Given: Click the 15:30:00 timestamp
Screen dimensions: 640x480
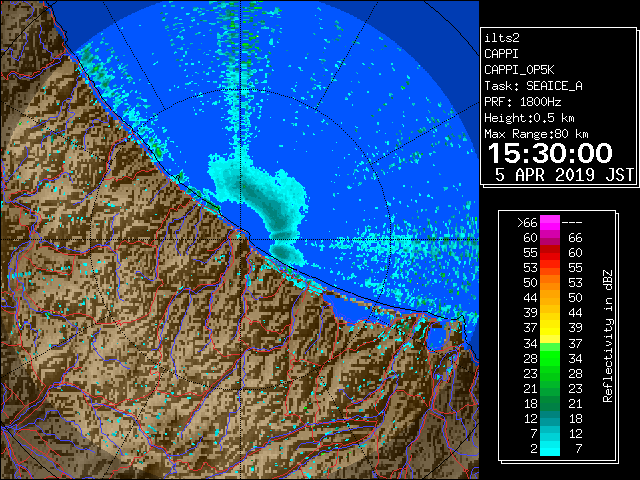Looking at the screenshot, I should [x=550, y=153].
